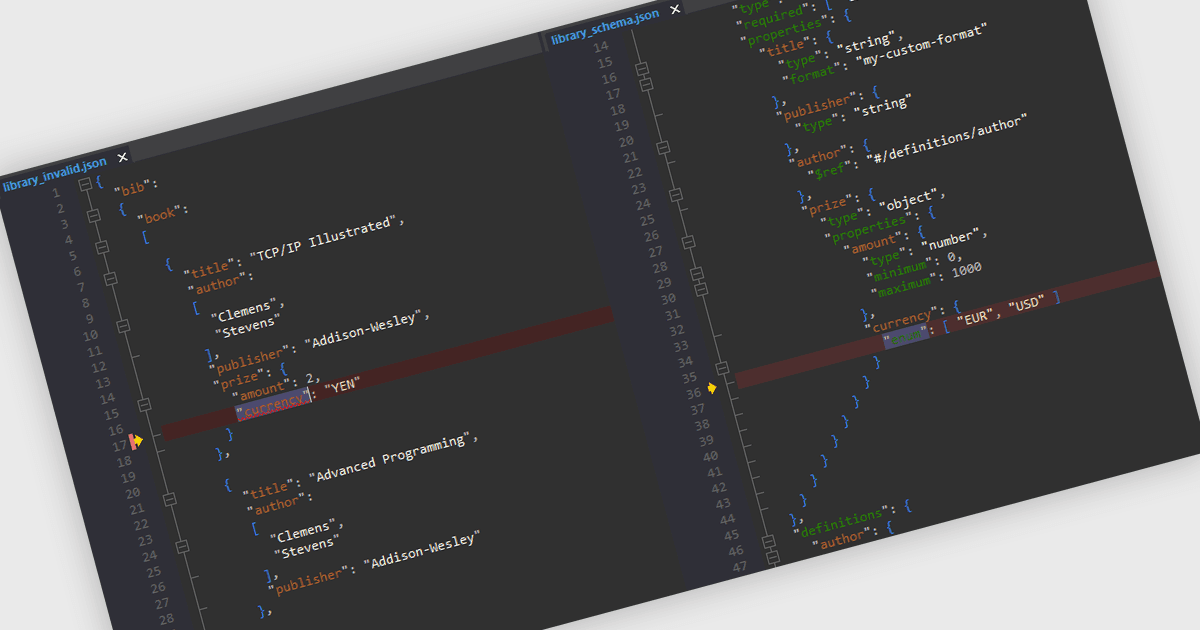Viewport: 1200px width, 630px height.
Task: Select the highlighted "currency" key in library_invalid.json
Action: click(x=272, y=402)
